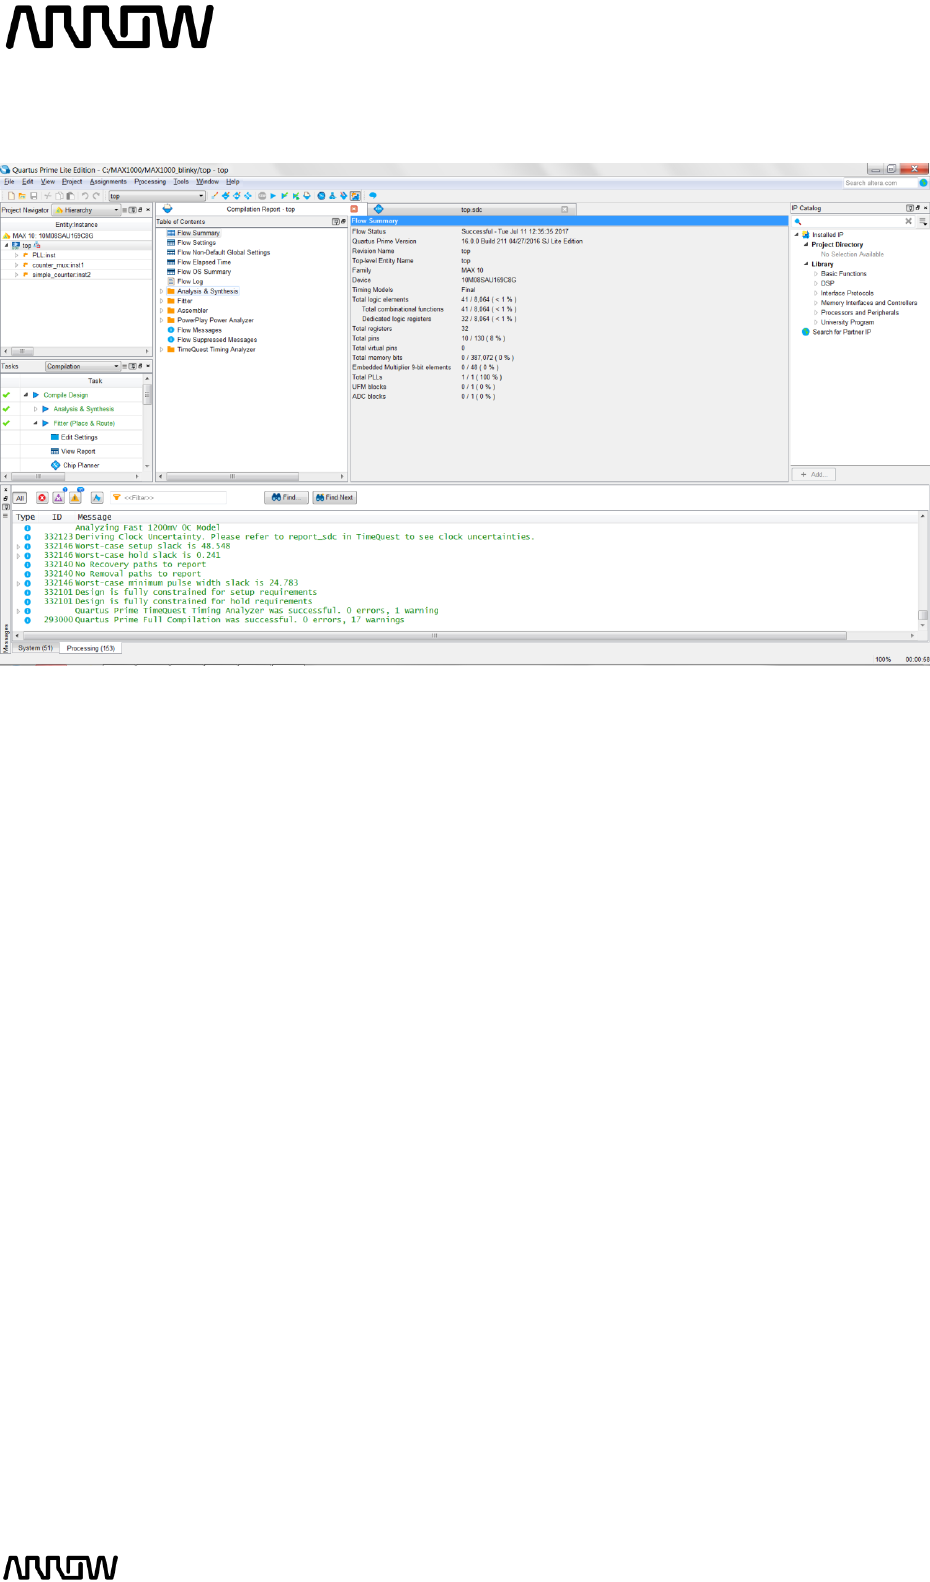Viewport: 930px width, 1582px height.
Task: Click Fitter (Place & Route) task
Action: pos(84,423)
